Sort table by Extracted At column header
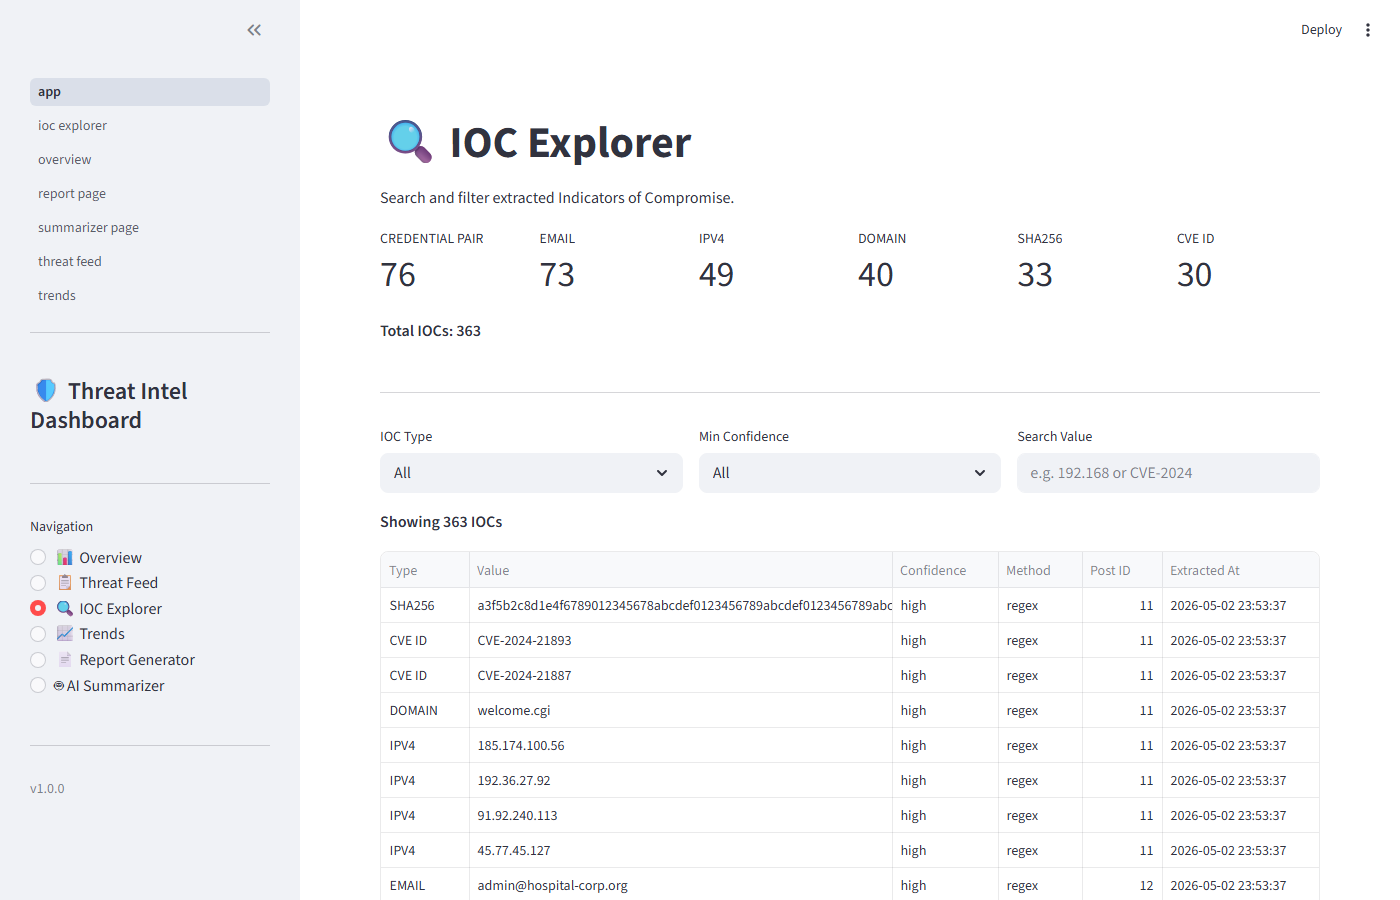 tap(1241, 570)
